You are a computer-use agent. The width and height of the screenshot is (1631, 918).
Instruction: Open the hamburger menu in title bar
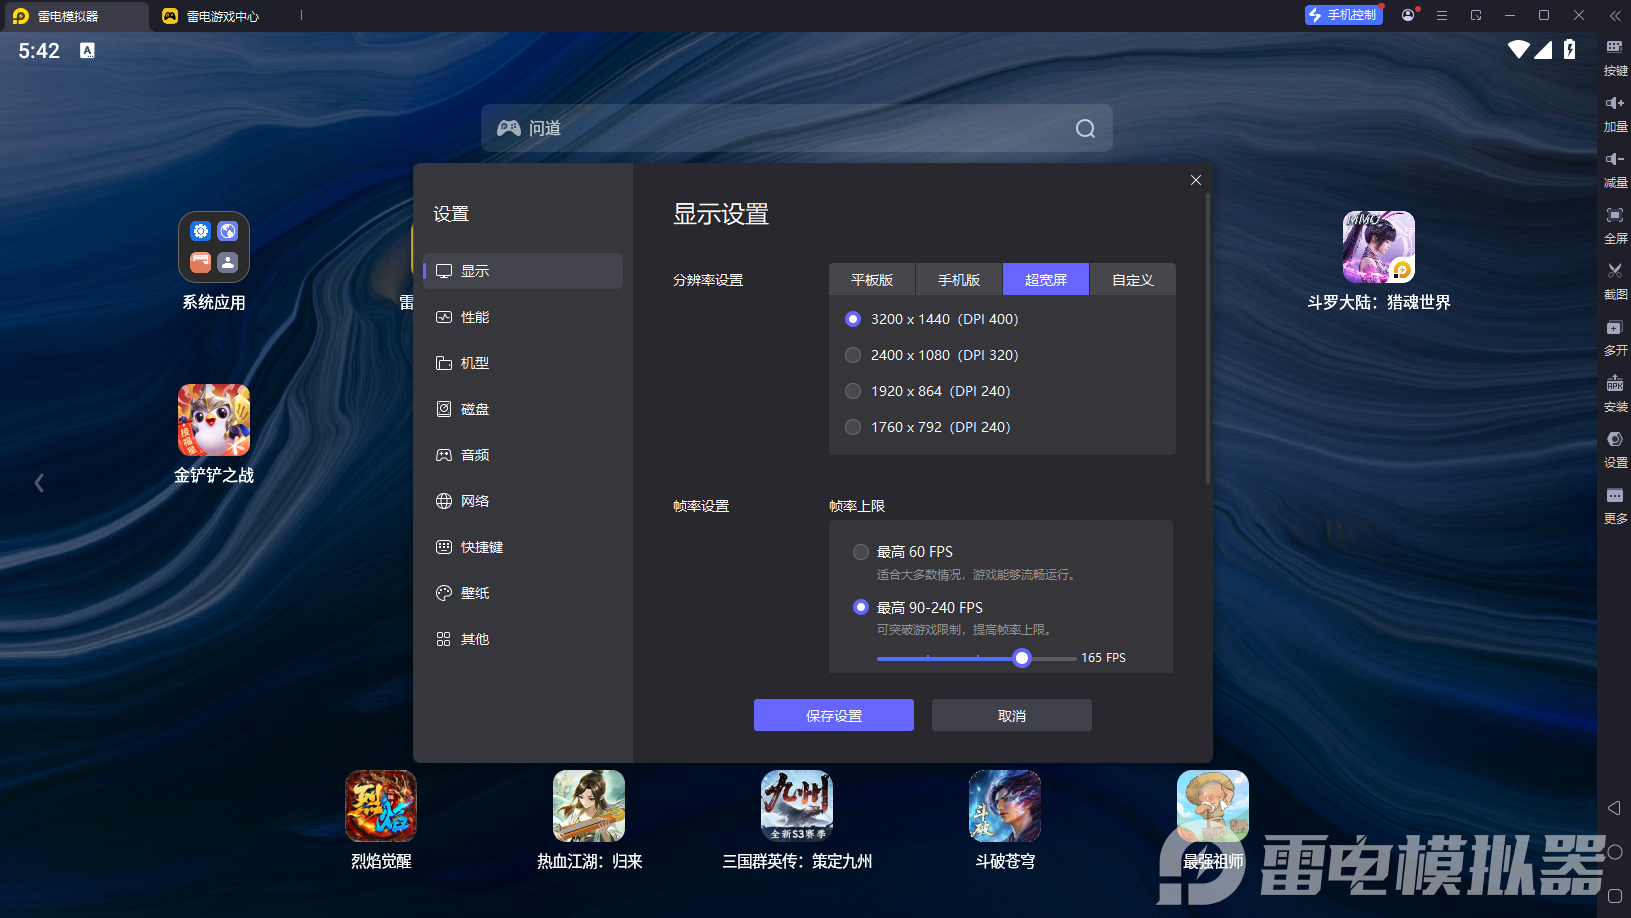[1442, 15]
